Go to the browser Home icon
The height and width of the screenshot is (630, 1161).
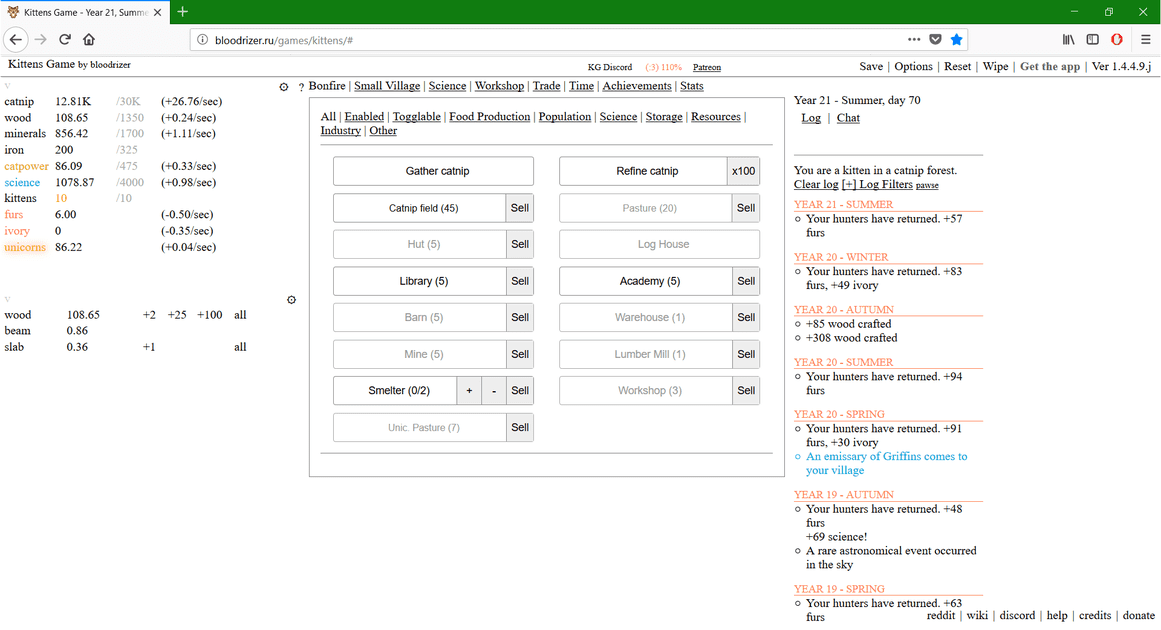pyautogui.click(x=89, y=39)
